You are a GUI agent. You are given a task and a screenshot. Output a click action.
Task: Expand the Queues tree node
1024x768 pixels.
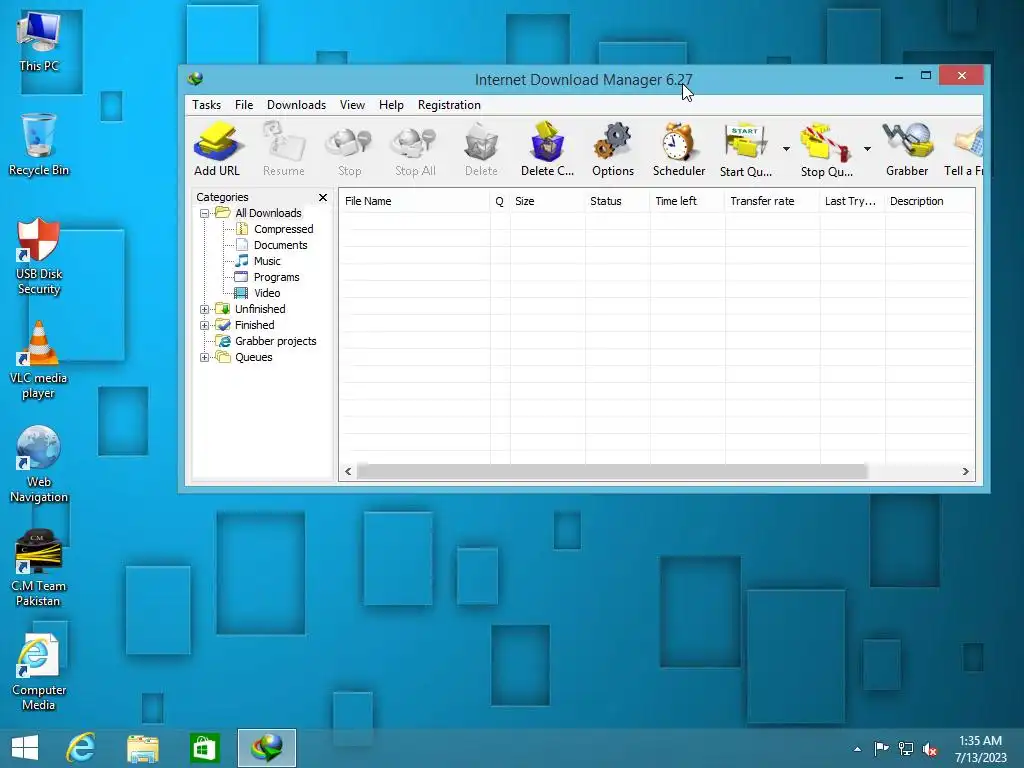204,357
